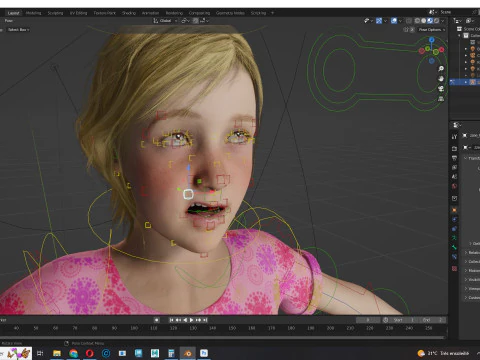This screenshot has width=480, height=360.
Task: Click the current frame number field
Action: coord(368,320)
